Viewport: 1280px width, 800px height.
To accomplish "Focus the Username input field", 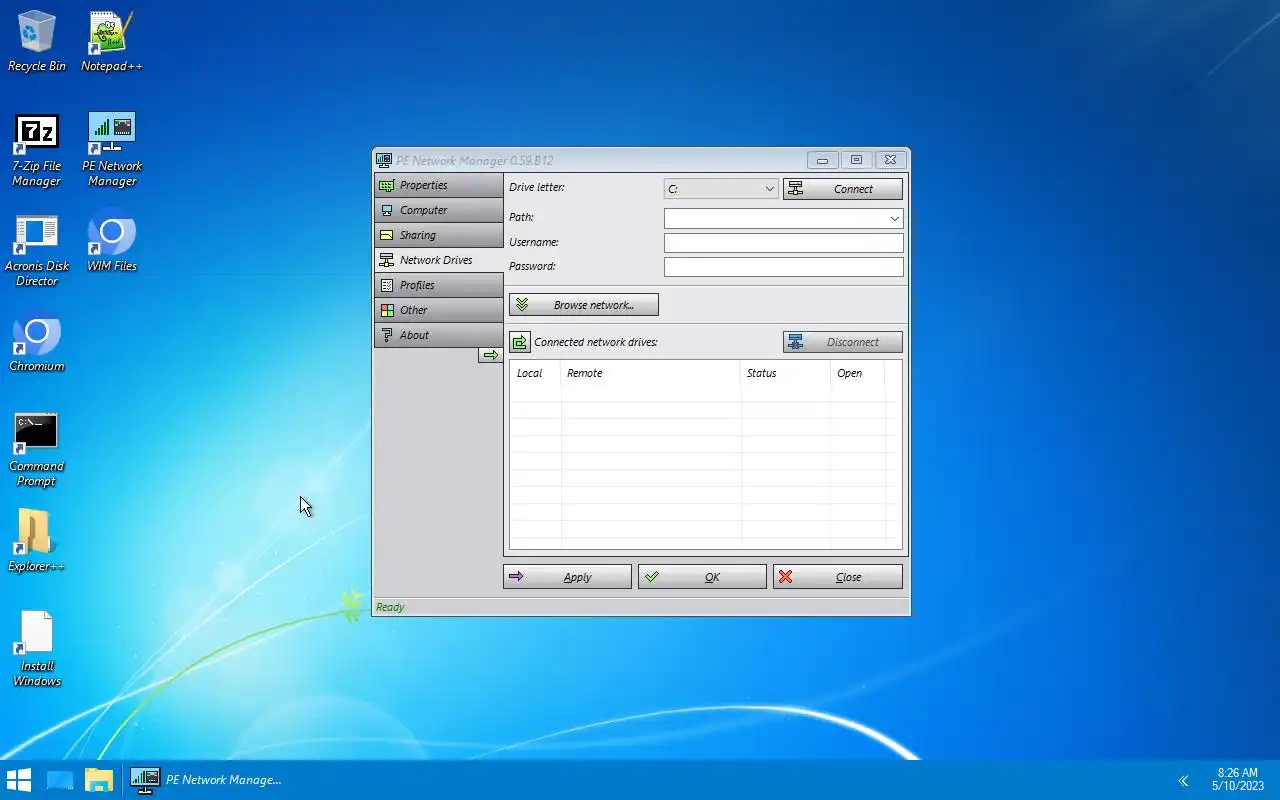I will coord(784,243).
